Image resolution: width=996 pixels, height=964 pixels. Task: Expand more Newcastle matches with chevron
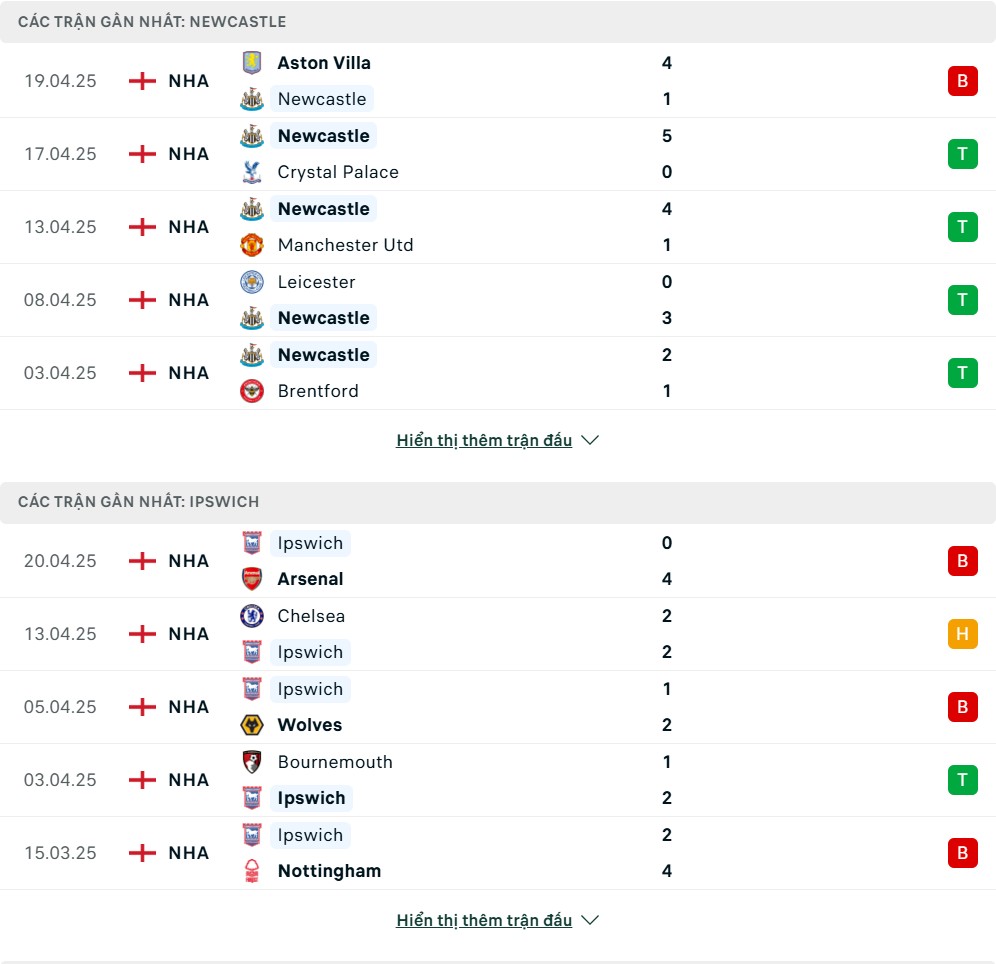coord(590,440)
